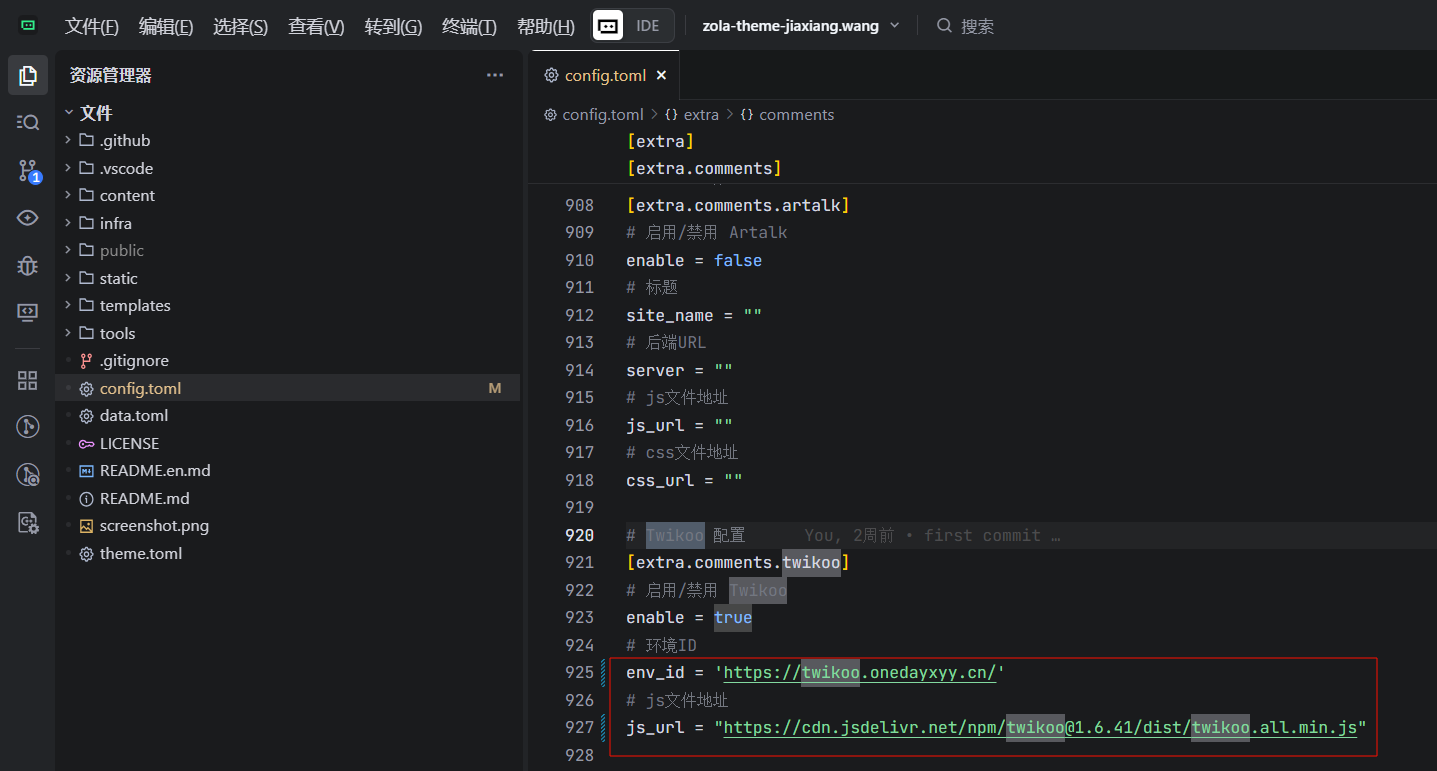This screenshot has height=771, width=1437.
Task: Expand the content folder
Action: (68, 196)
